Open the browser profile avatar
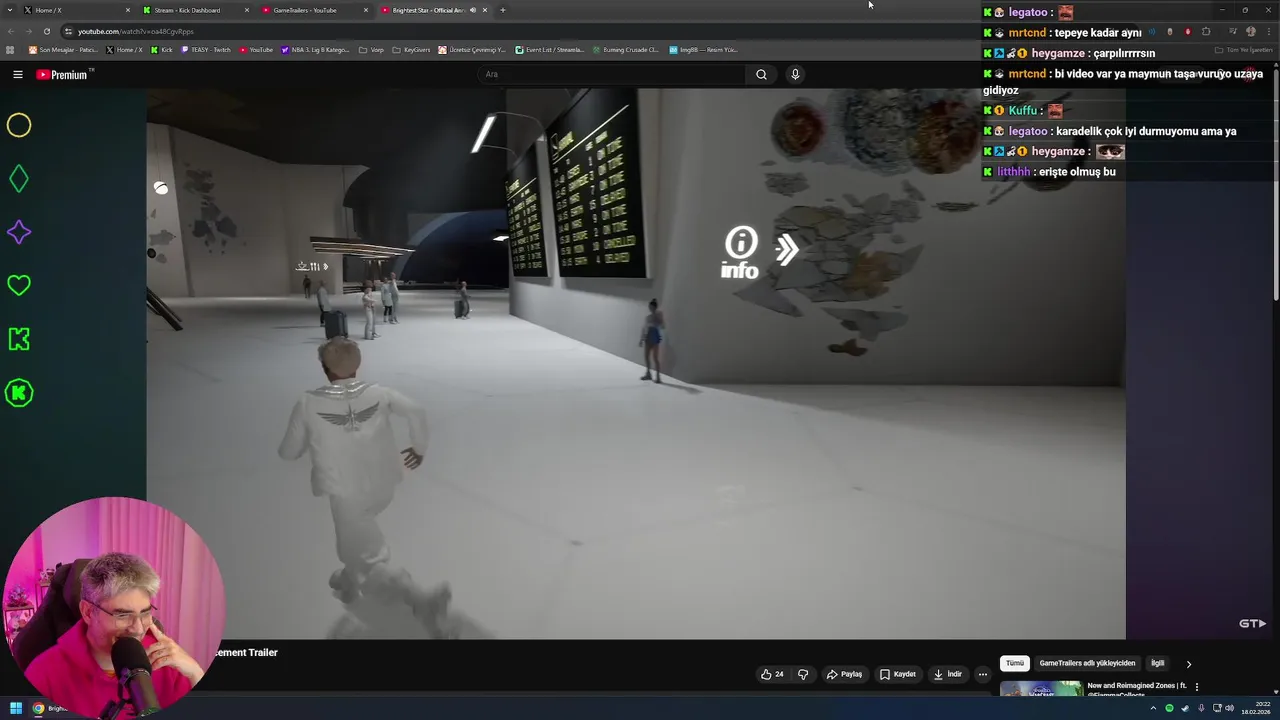Image resolution: width=1280 pixels, height=720 pixels. point(1251,31)
